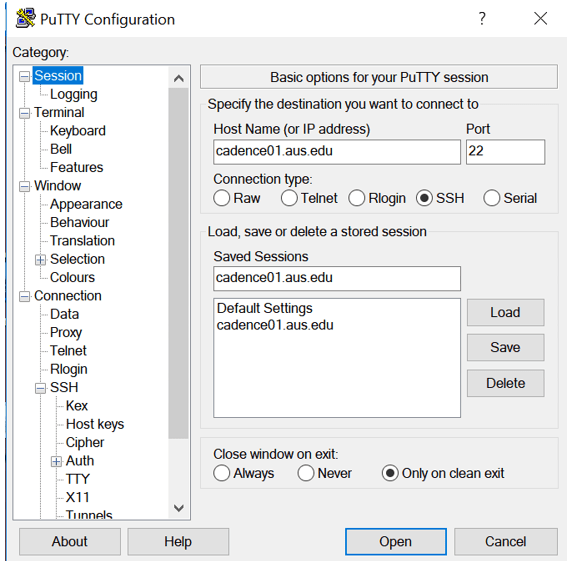
Task: Collapse the Connection tree node
Action: tap(24, 296)
